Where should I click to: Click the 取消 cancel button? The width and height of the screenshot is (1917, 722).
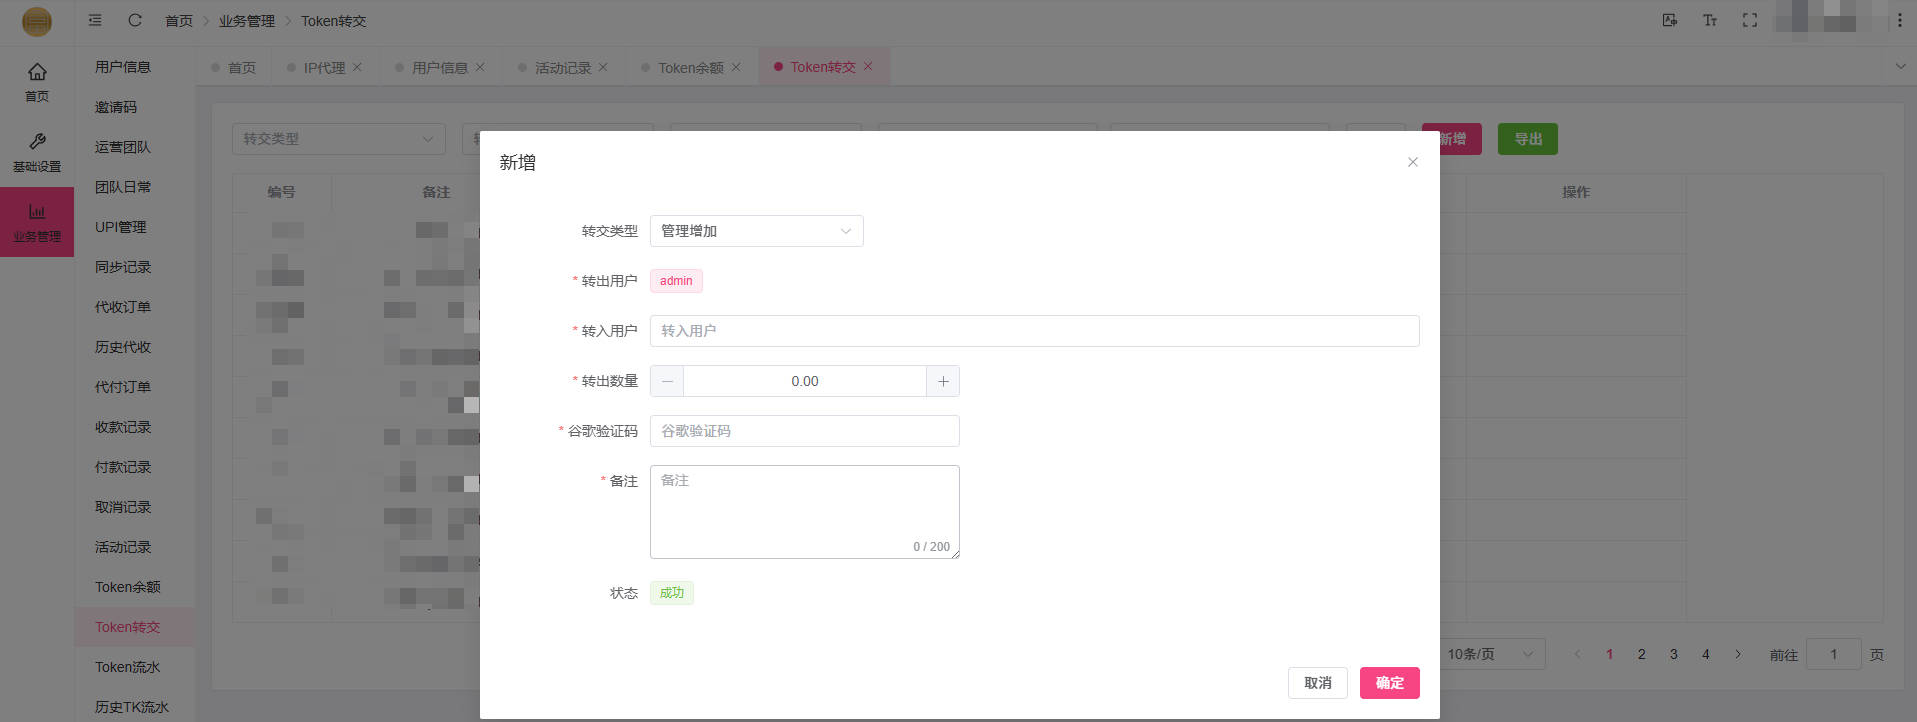[x=1317, y=683]
